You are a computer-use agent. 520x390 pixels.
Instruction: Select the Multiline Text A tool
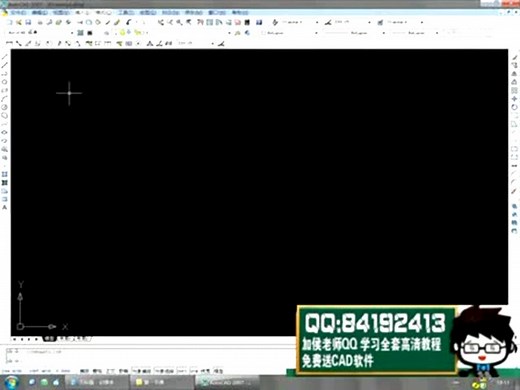coord(5,208)
